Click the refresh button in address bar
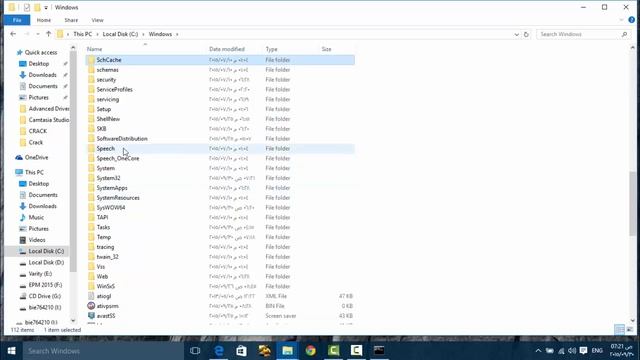 tap(526, 34)
